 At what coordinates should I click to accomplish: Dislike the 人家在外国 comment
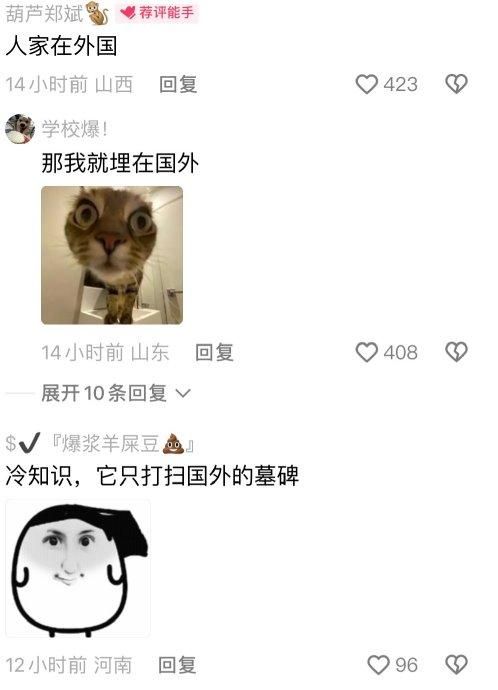[x=456, y=84]
